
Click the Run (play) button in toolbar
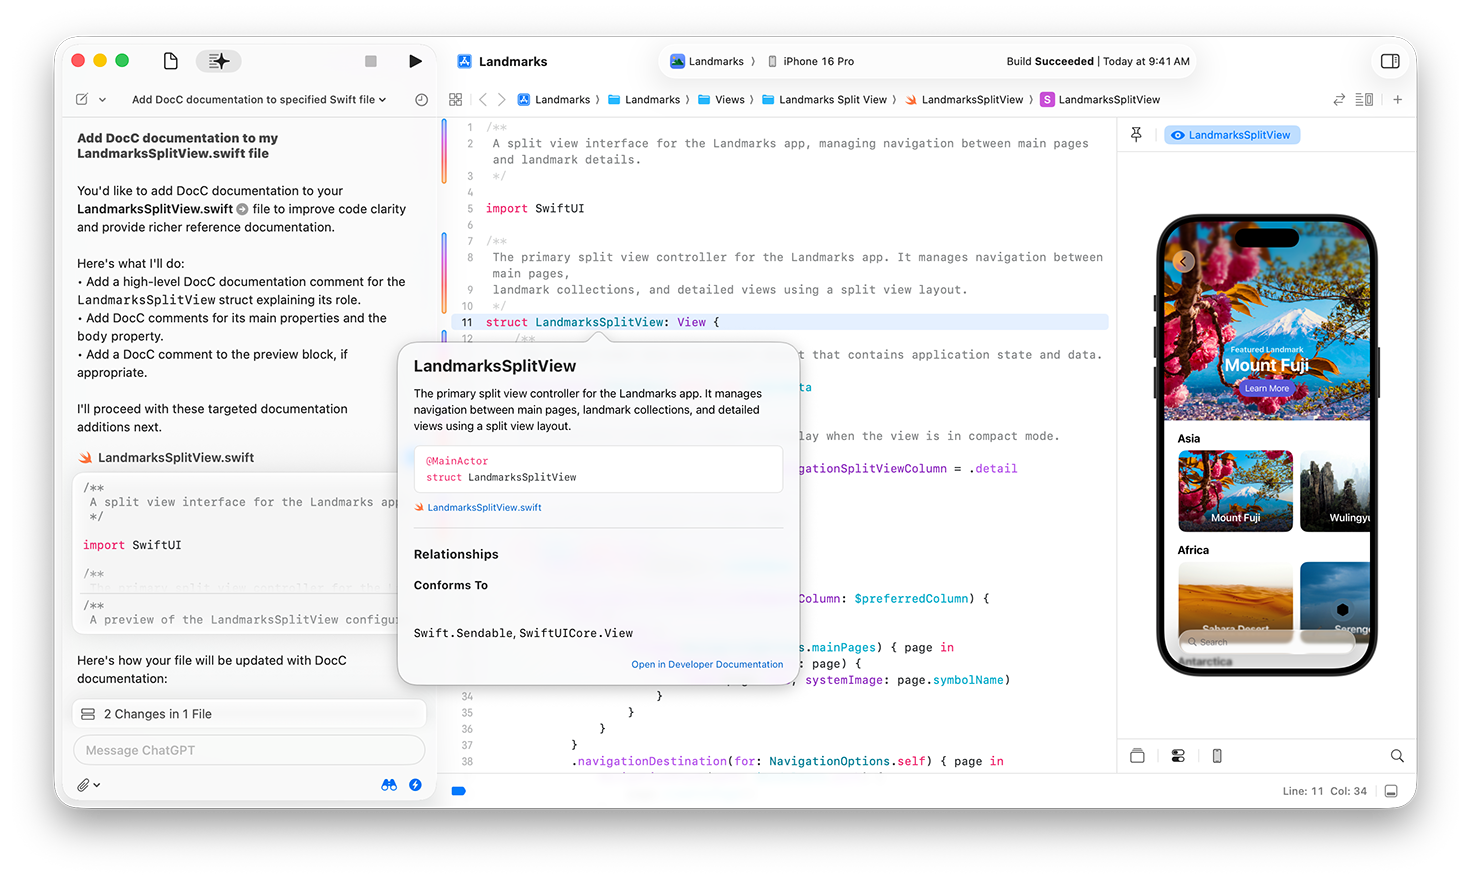coord(415,61)
